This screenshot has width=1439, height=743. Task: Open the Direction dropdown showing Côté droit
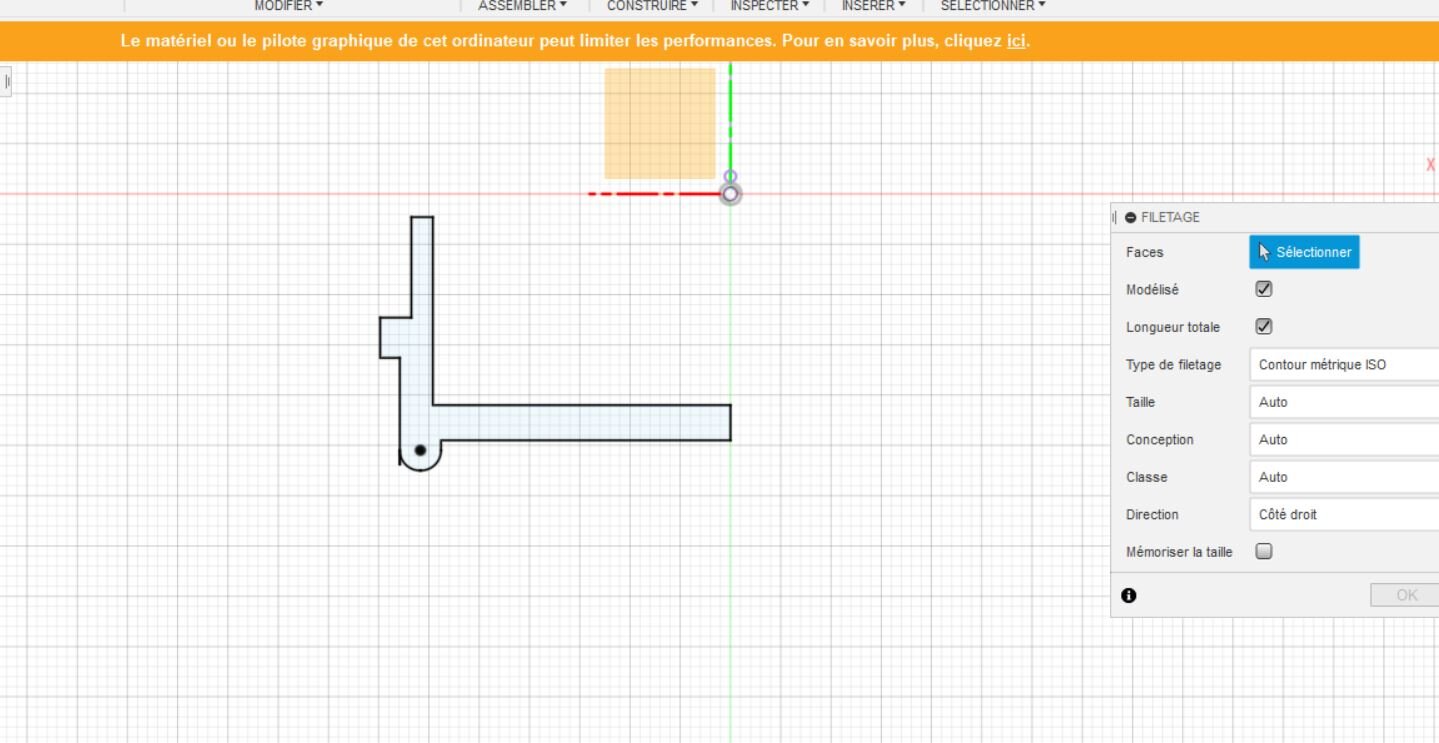point(1344,514)
